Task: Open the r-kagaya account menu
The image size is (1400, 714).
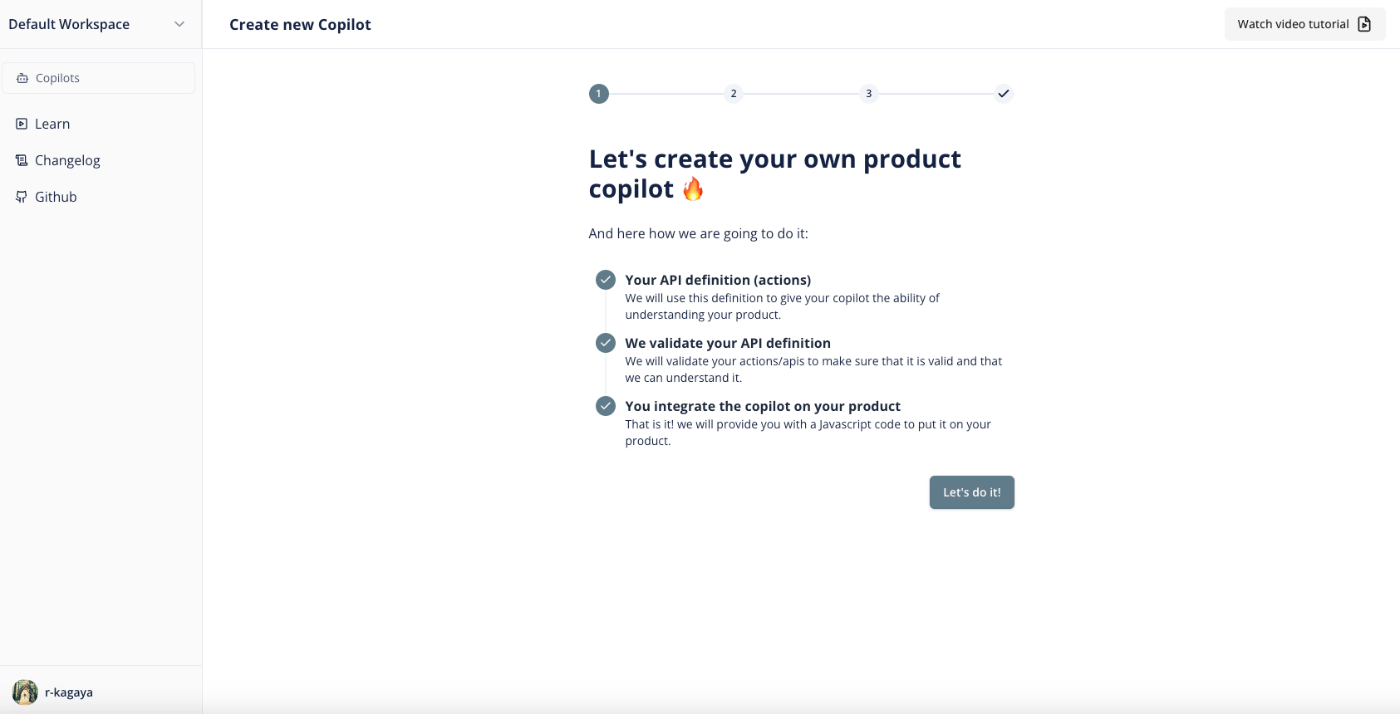Action: 68,692
